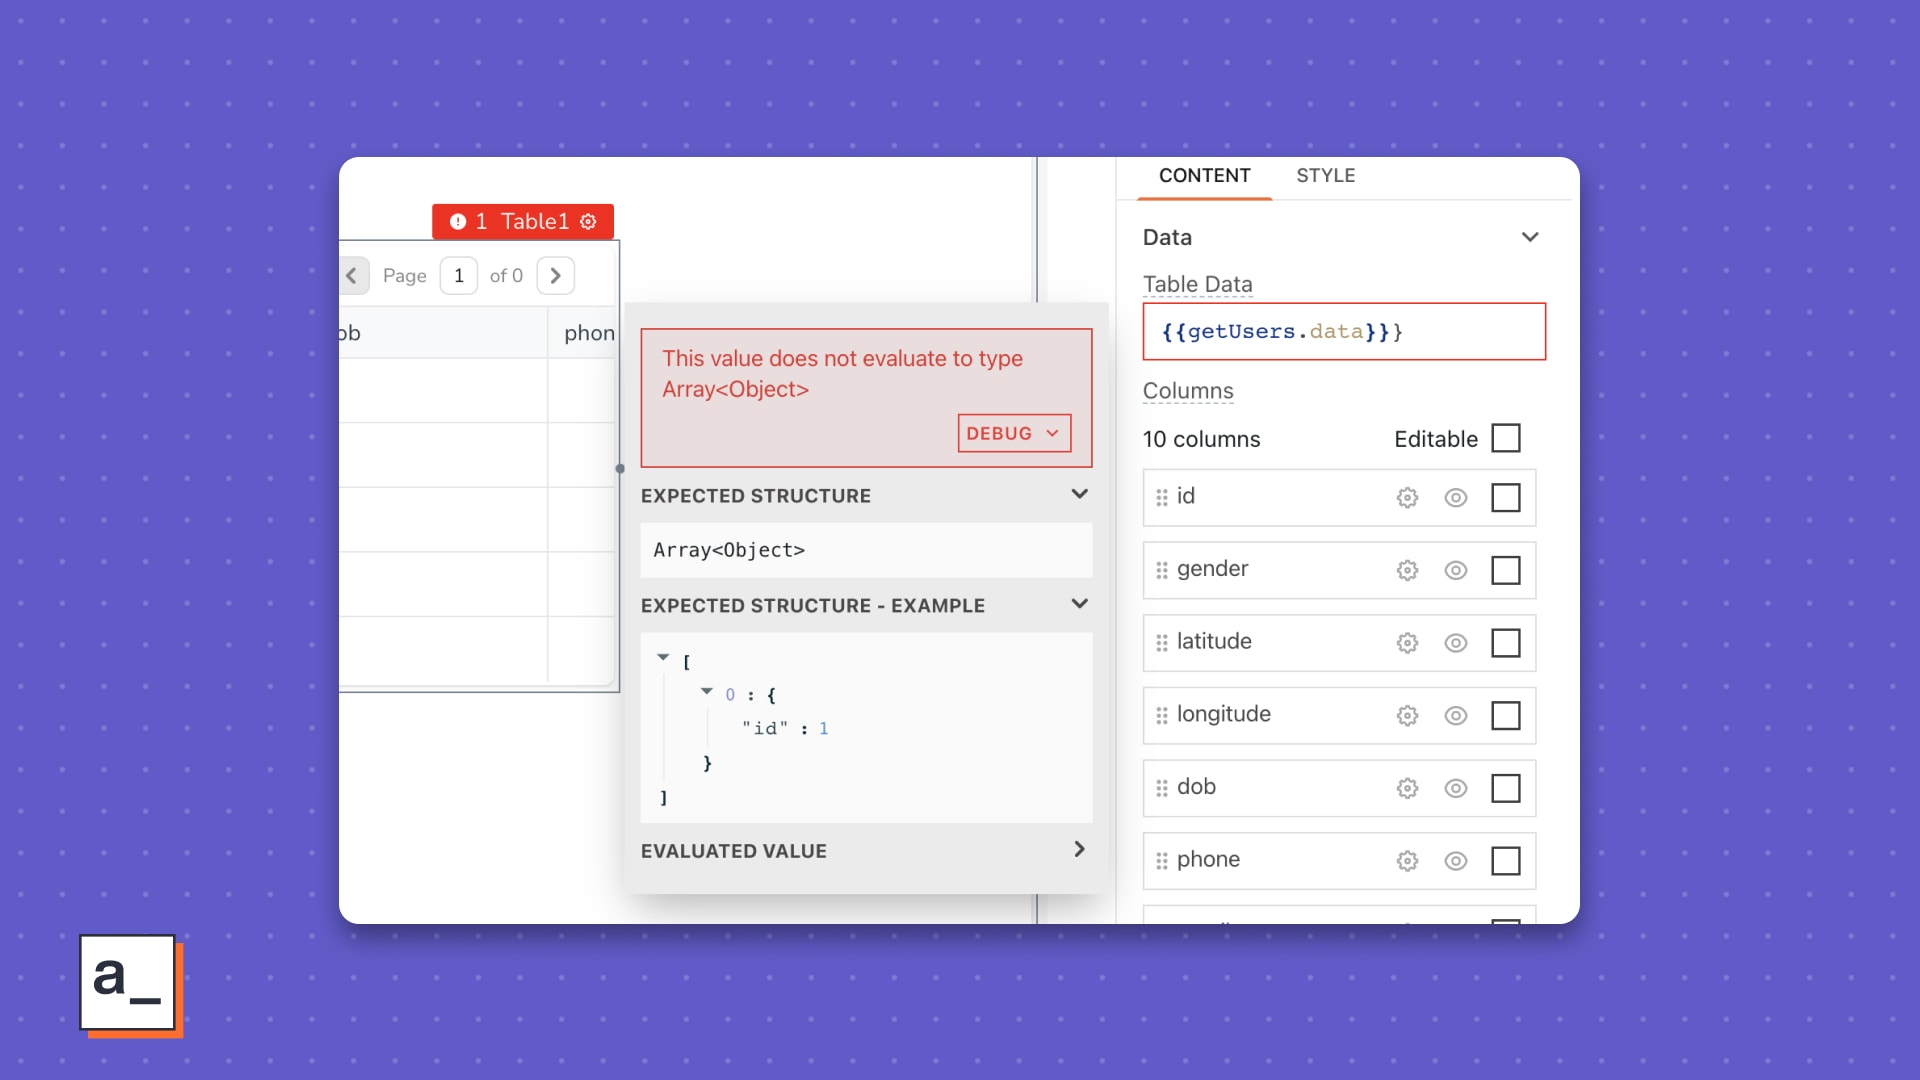Collapse the Expected Structure section

click(x=1080, y=494)
